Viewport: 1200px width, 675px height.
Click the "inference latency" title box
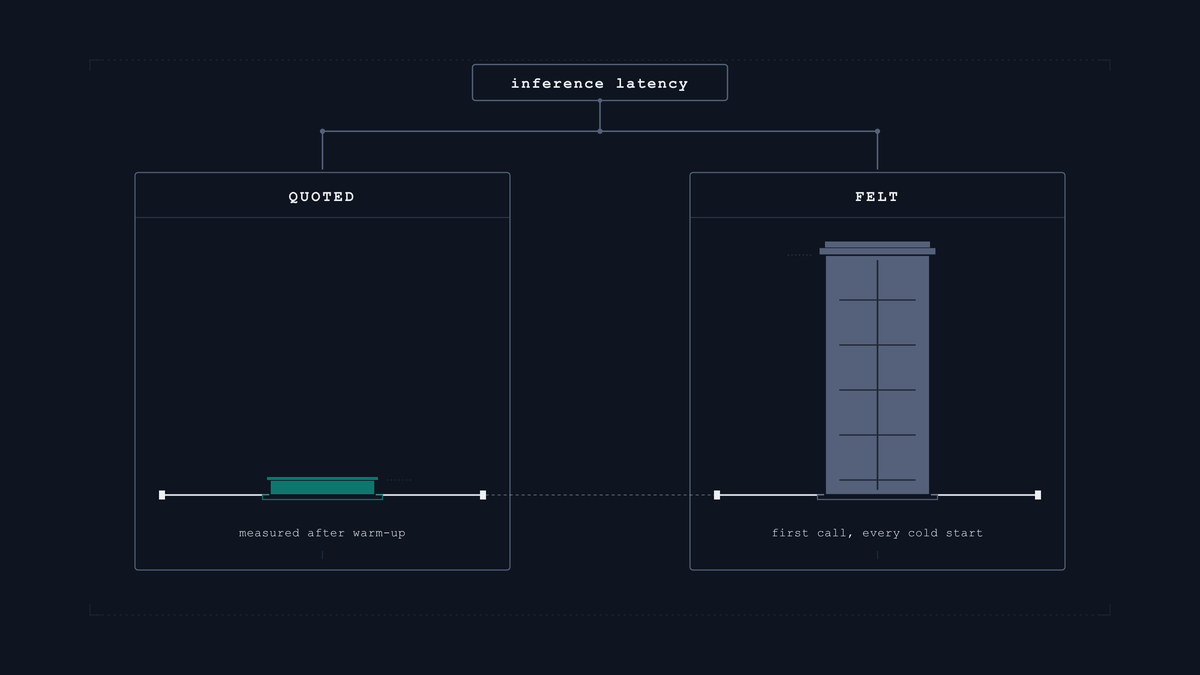click(x=600, y=83)
